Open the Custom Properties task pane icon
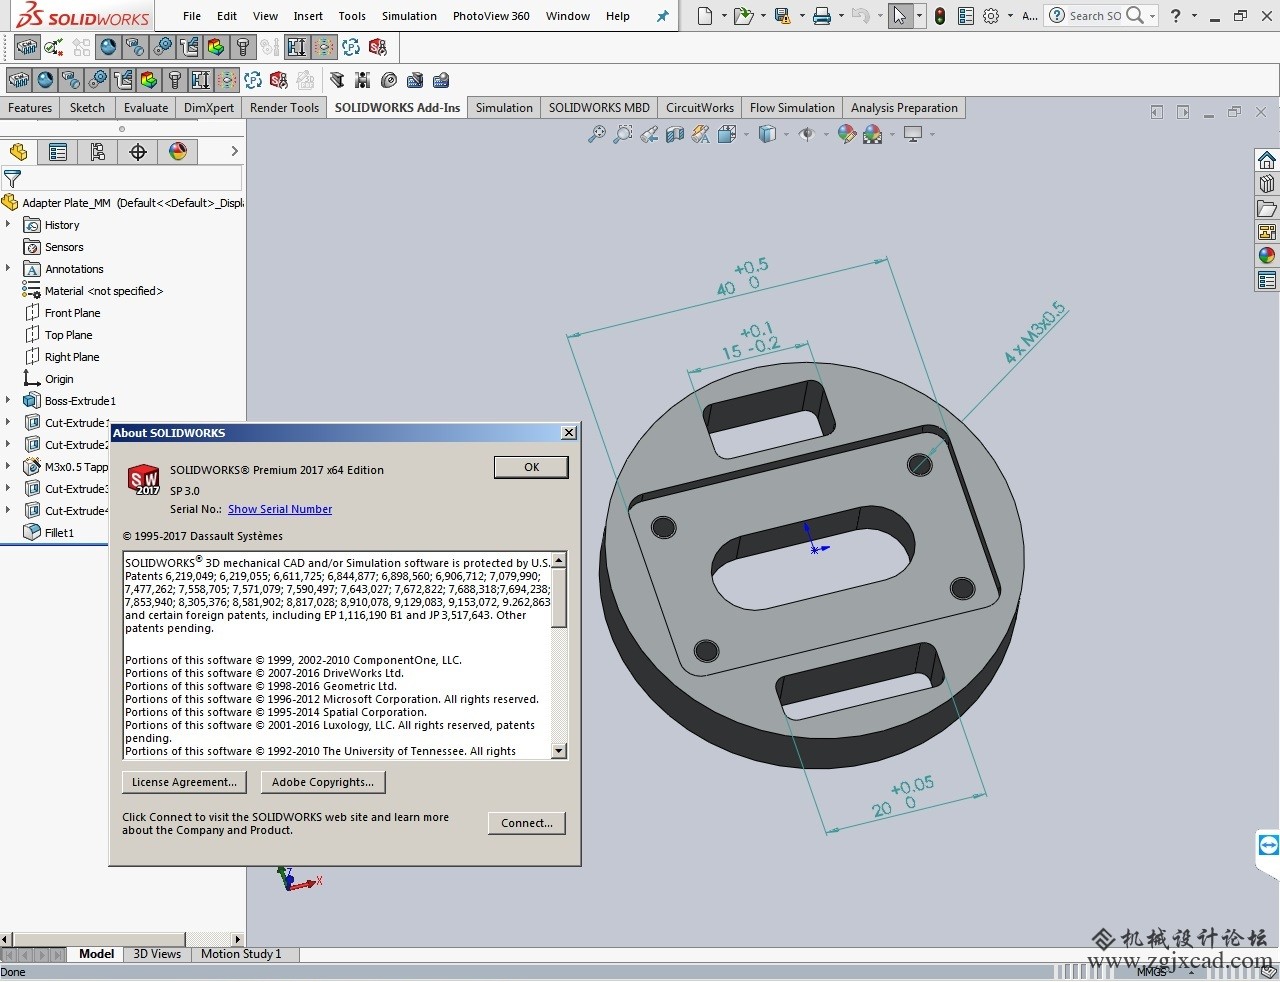This screenshot has height=982, width=1280. [x=1267, y=281]
